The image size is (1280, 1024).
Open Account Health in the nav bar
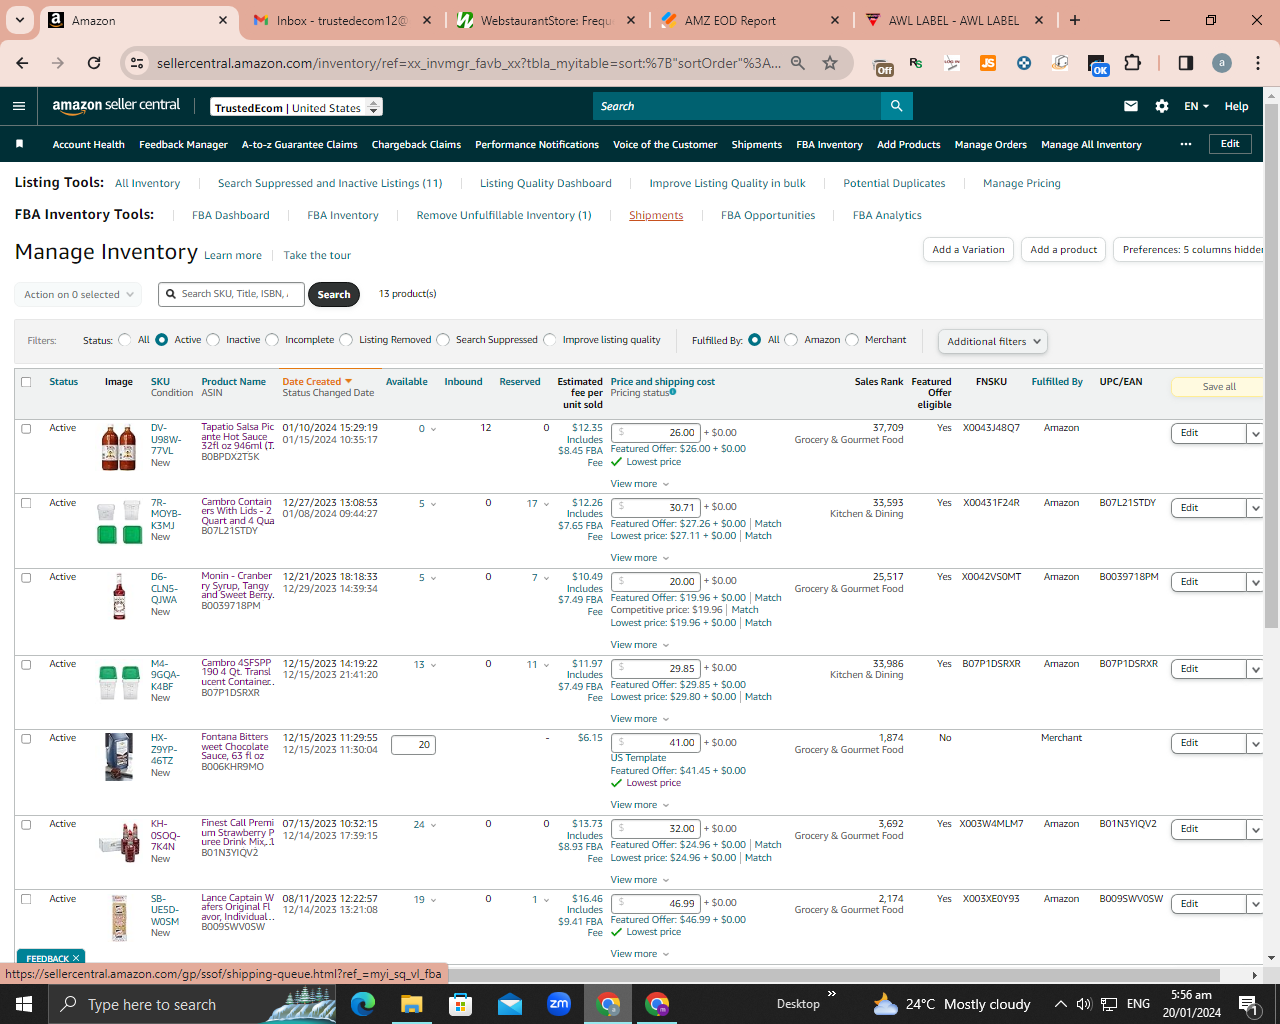[89, 145]
